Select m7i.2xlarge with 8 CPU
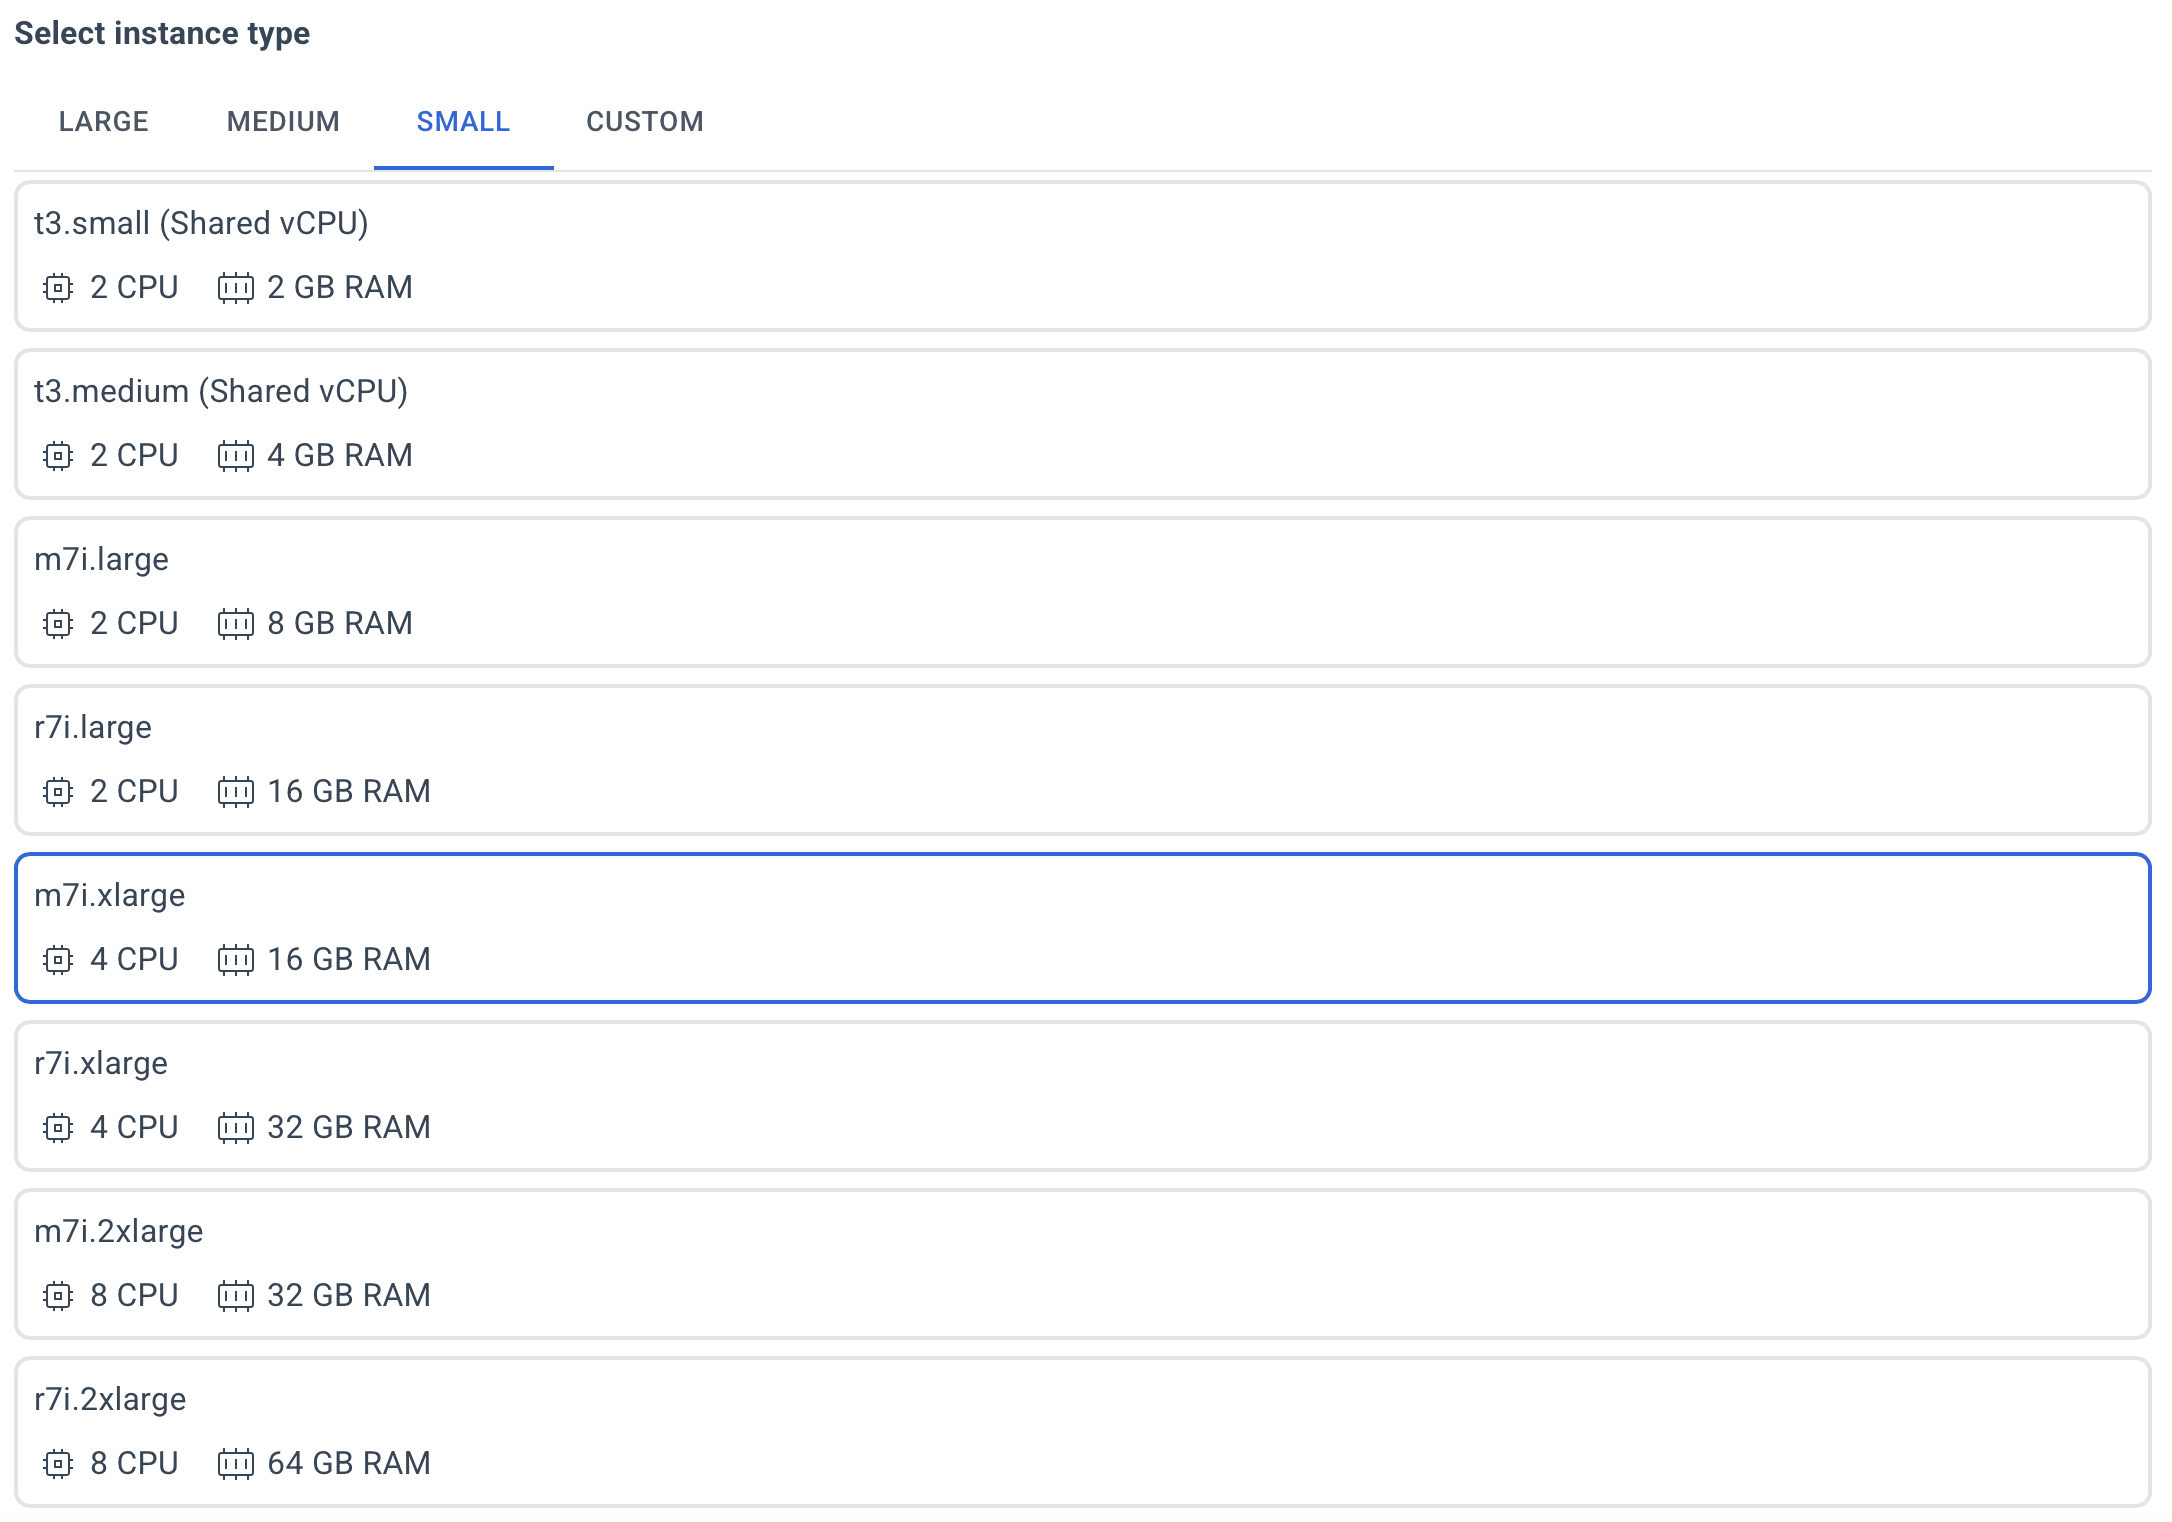This screenshot has height=1522, width=2172. (x=1082, y=1264)
